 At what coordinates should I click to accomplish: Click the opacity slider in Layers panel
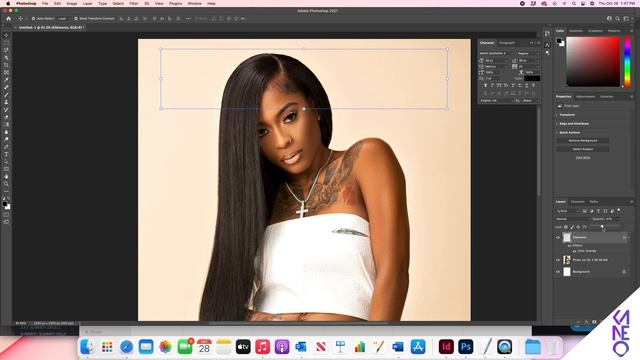click(606, 226)
